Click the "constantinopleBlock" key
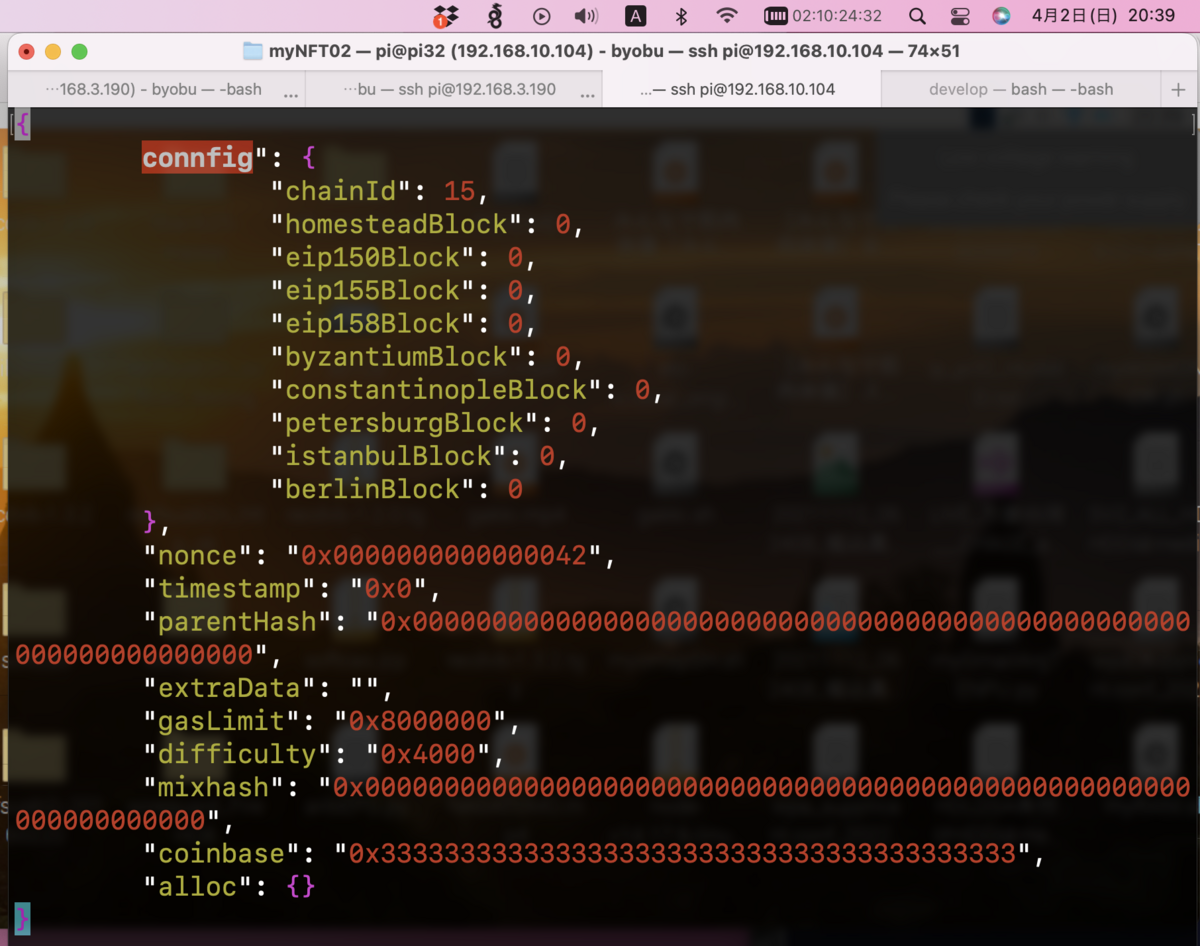 click(x=436, y=389)
